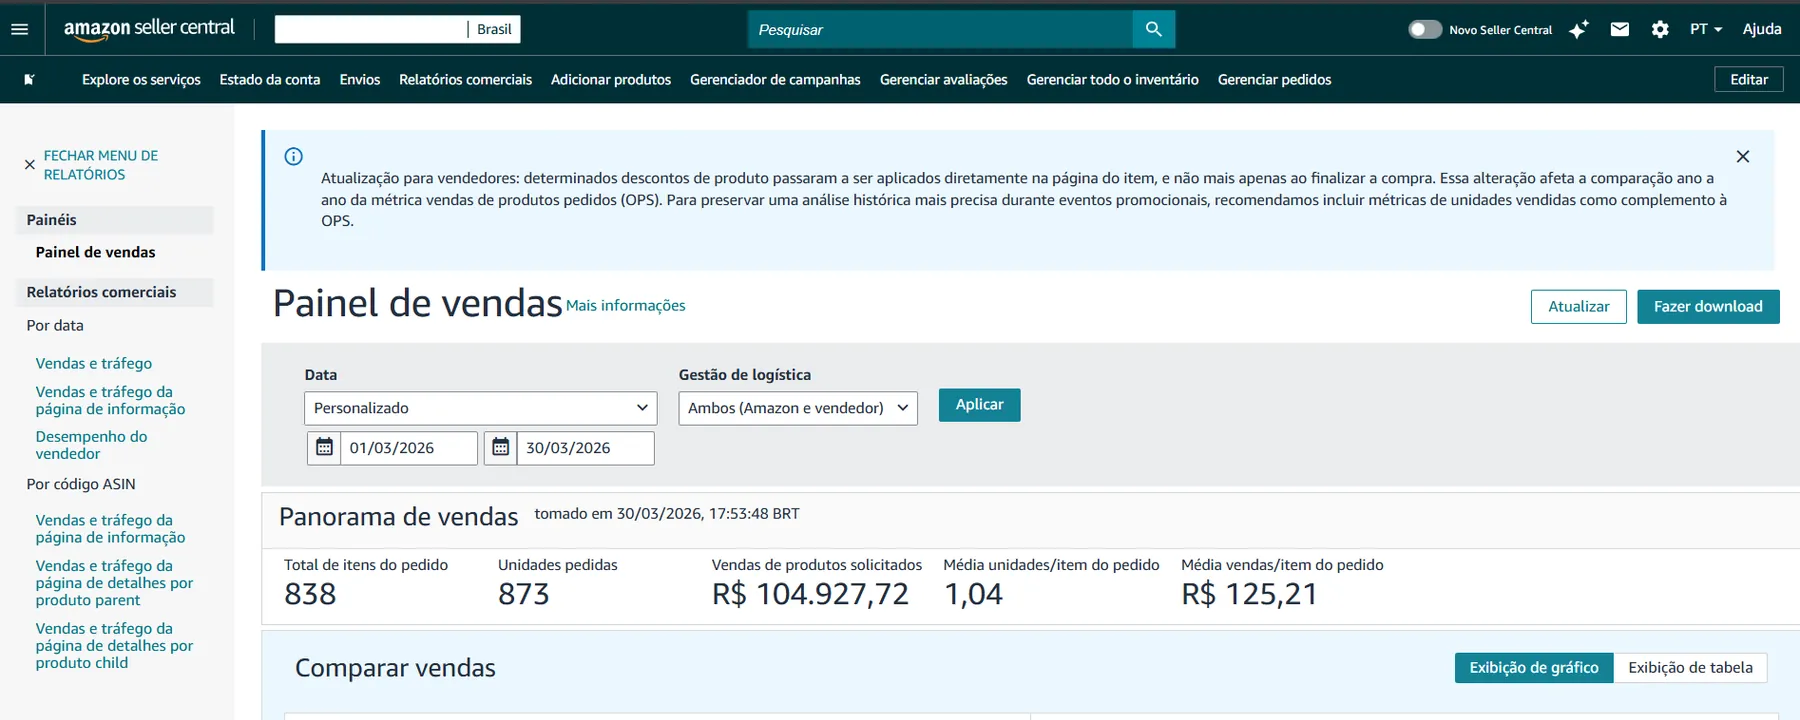The image size is (1800, 720).
Task: Switch to Exibição de tabela view
Action: click(1690, 668)
